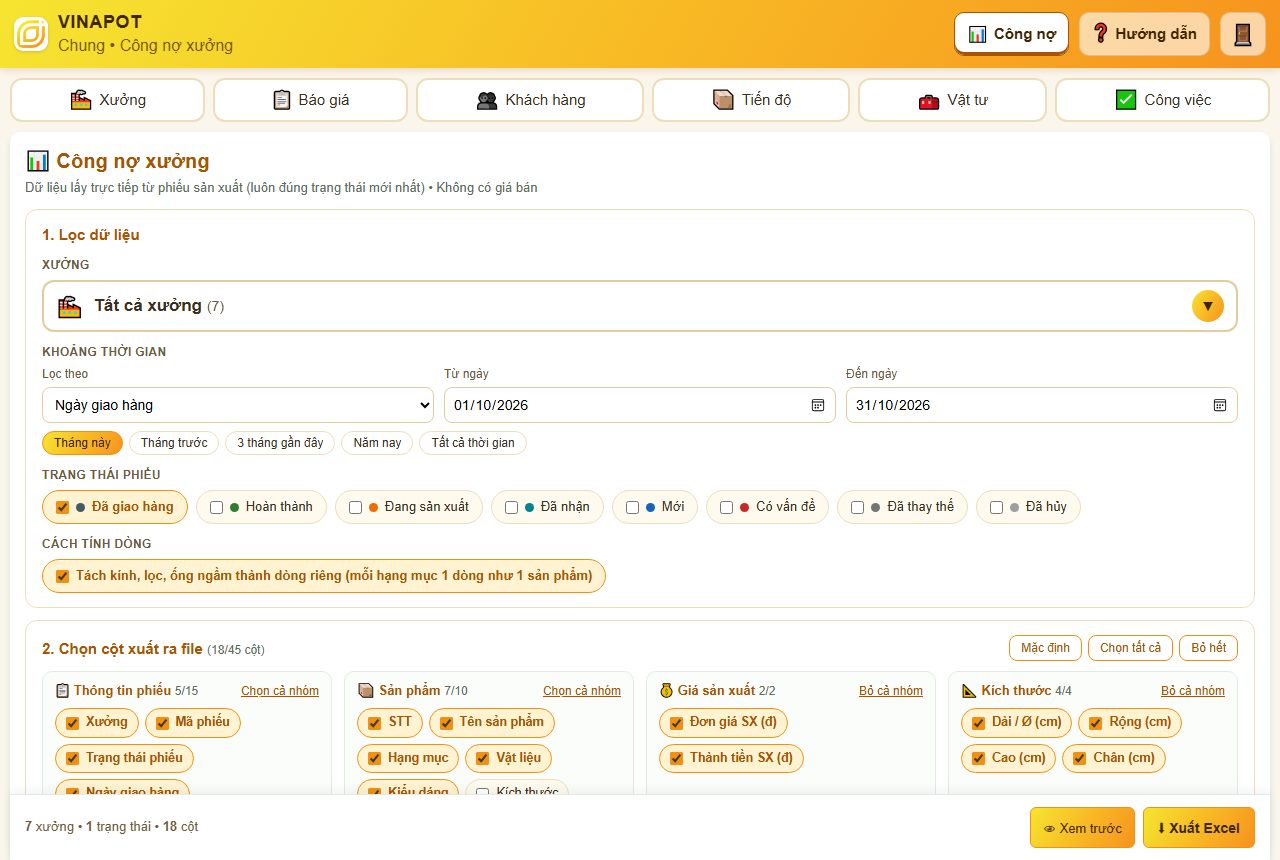The width and height of the screenshot is (1280, 860).
Task: Open calendar picker in Đến ngày field
Action: pyautogui.click(x=1219, y=405)
